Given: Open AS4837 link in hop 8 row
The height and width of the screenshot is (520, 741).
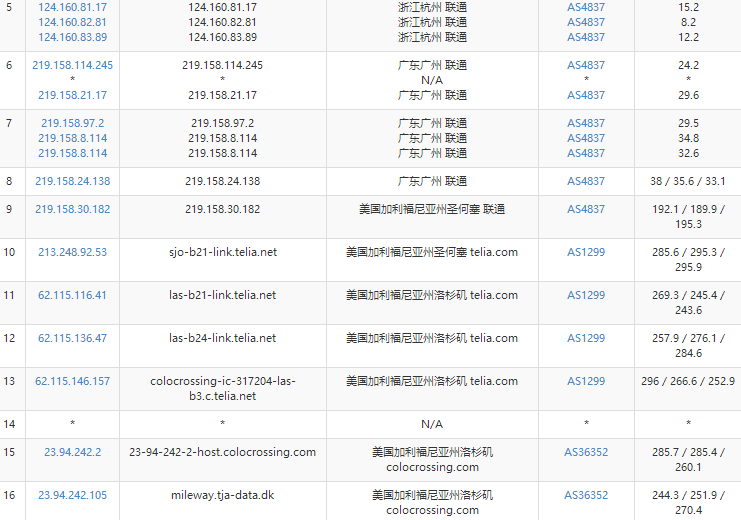Looking at the screenshot, I should 586,182.
